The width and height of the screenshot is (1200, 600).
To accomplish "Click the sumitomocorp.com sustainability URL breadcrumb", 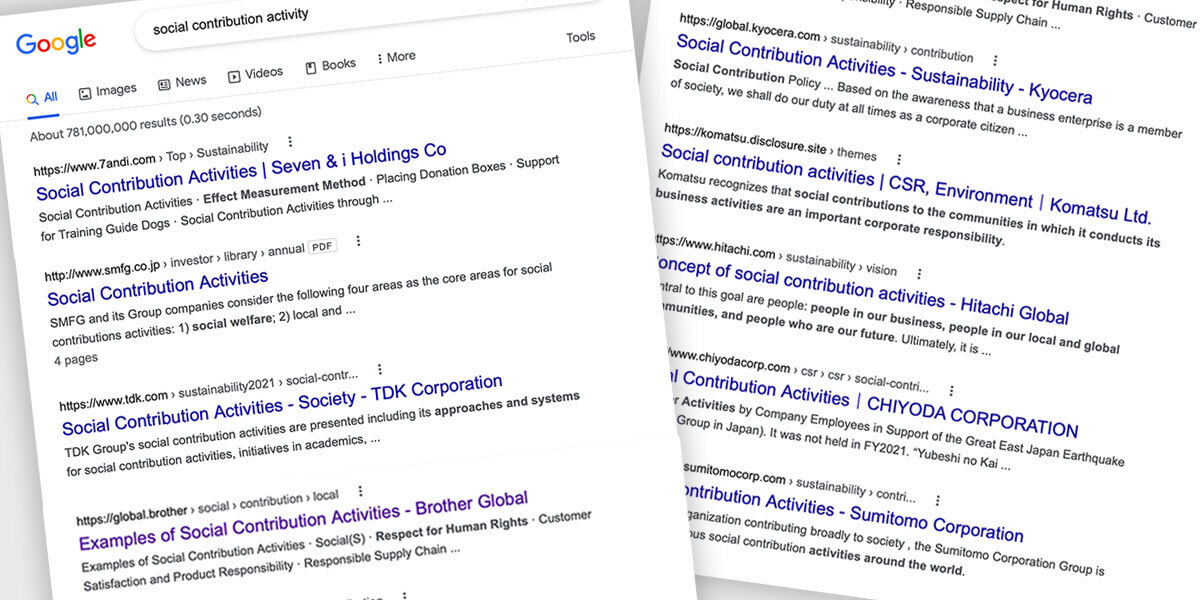I will 799,480.
